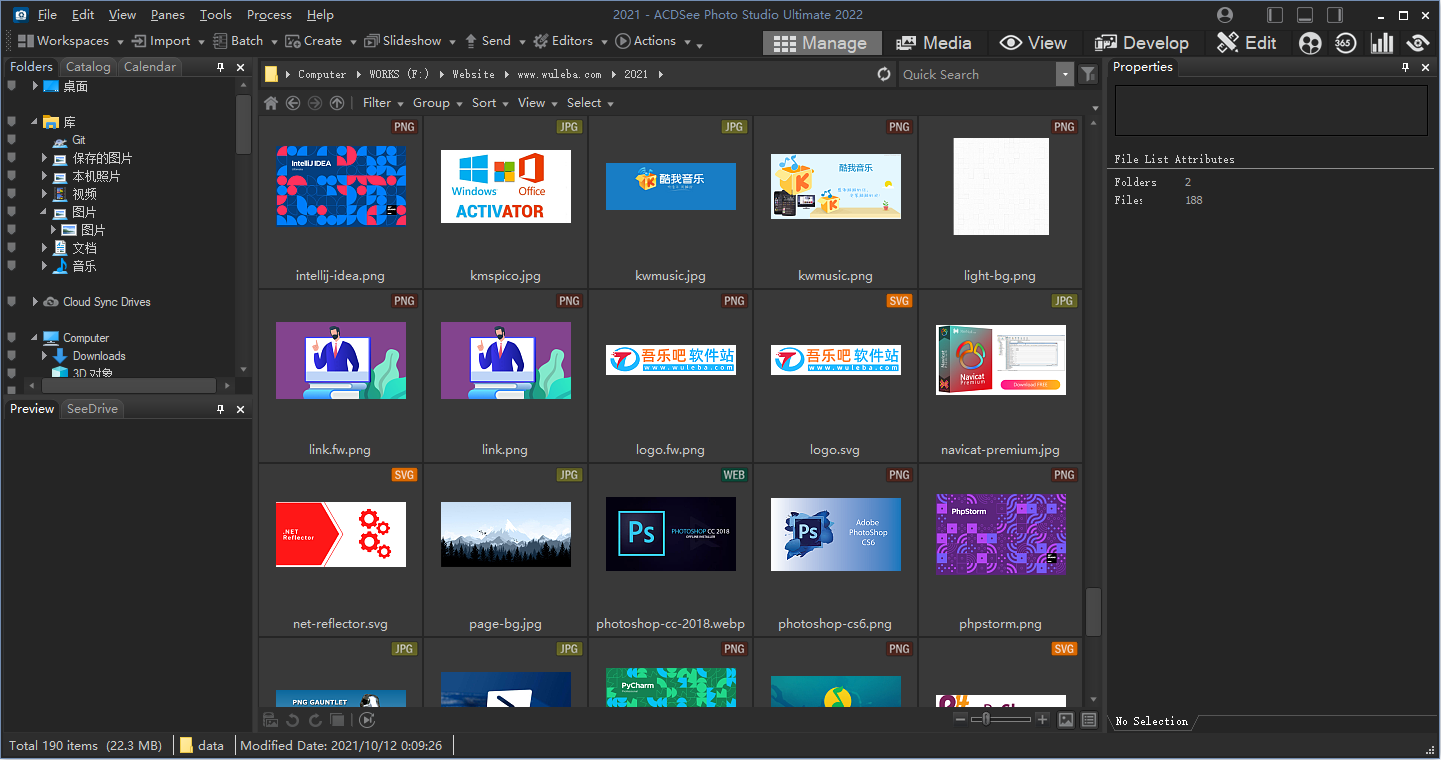This screenshot has width=1441, height=760.
Task: Switch to thumbnail view mode icon
Action: click(1066, 720)
